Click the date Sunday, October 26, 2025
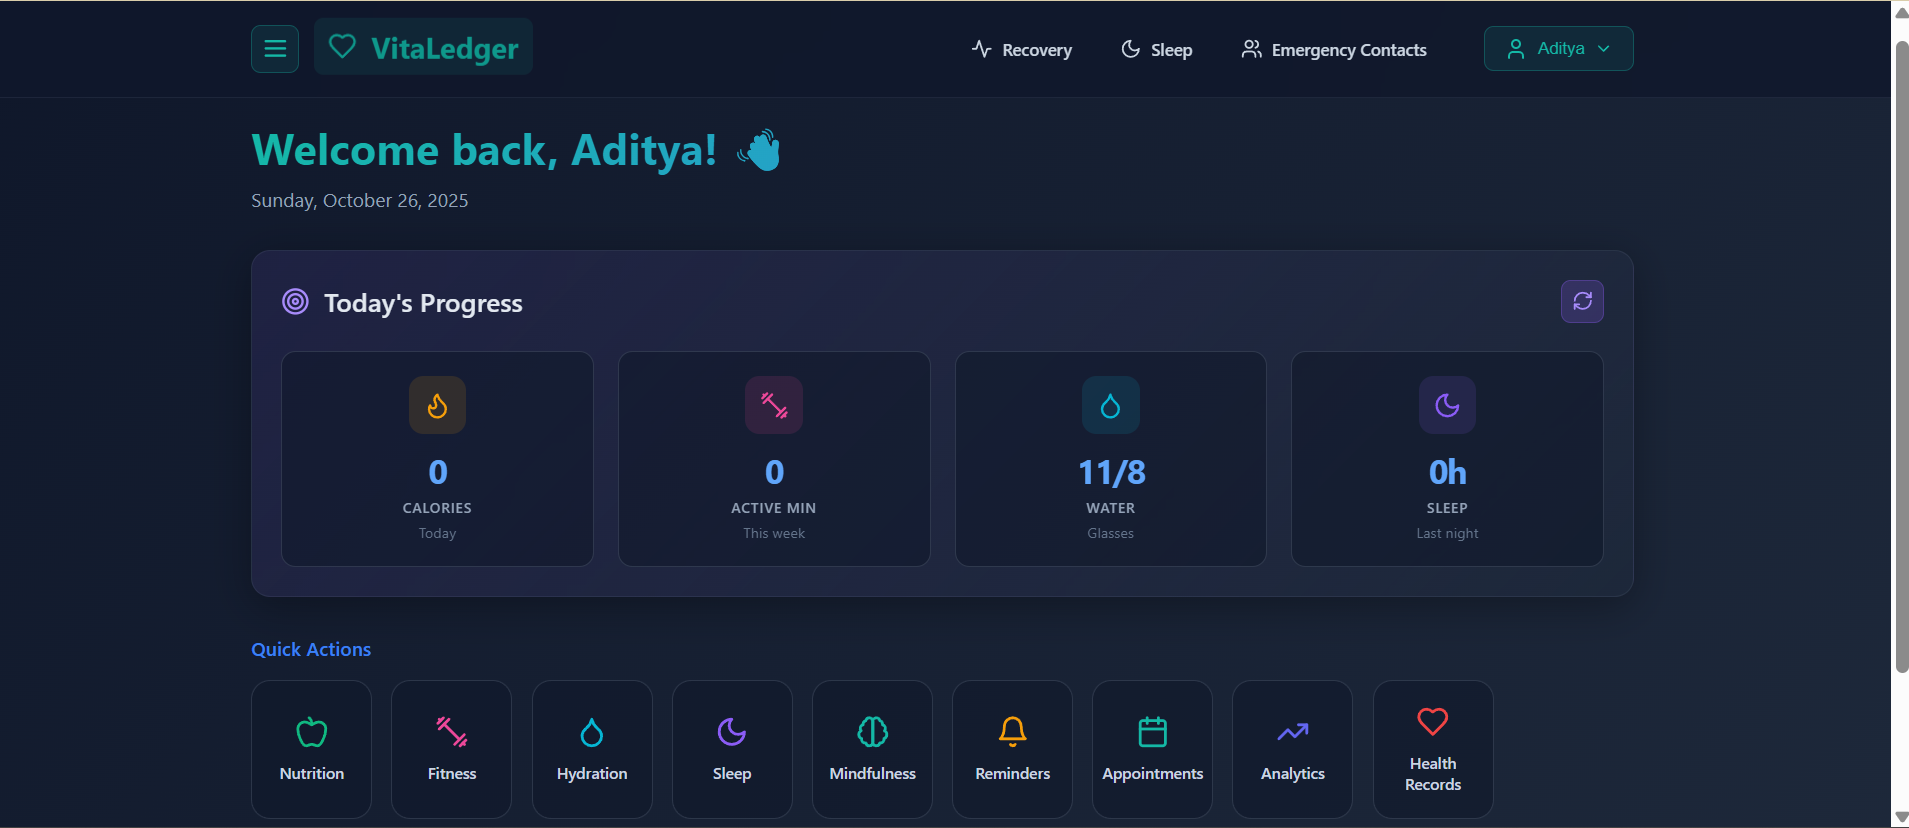Viewport: 1909px width, 828px height. (x=359, y=200)
